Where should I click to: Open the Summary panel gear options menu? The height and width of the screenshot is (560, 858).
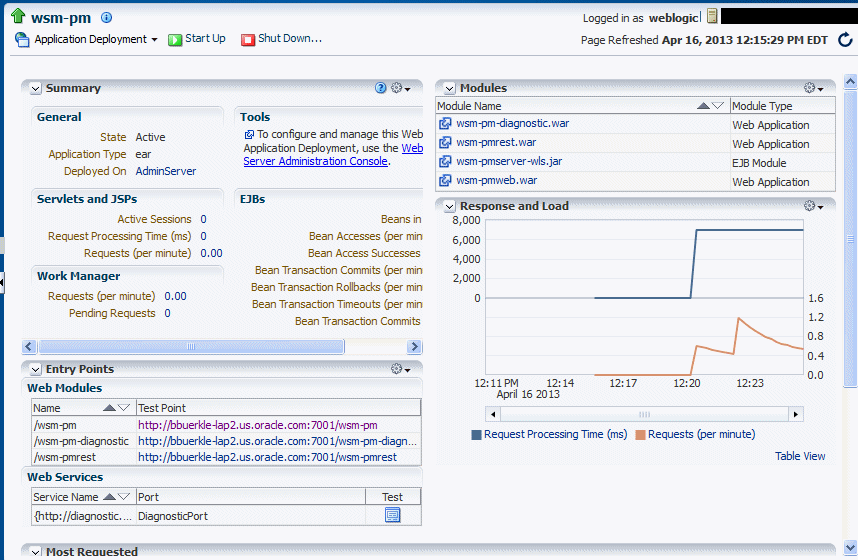tap(401, 88)
